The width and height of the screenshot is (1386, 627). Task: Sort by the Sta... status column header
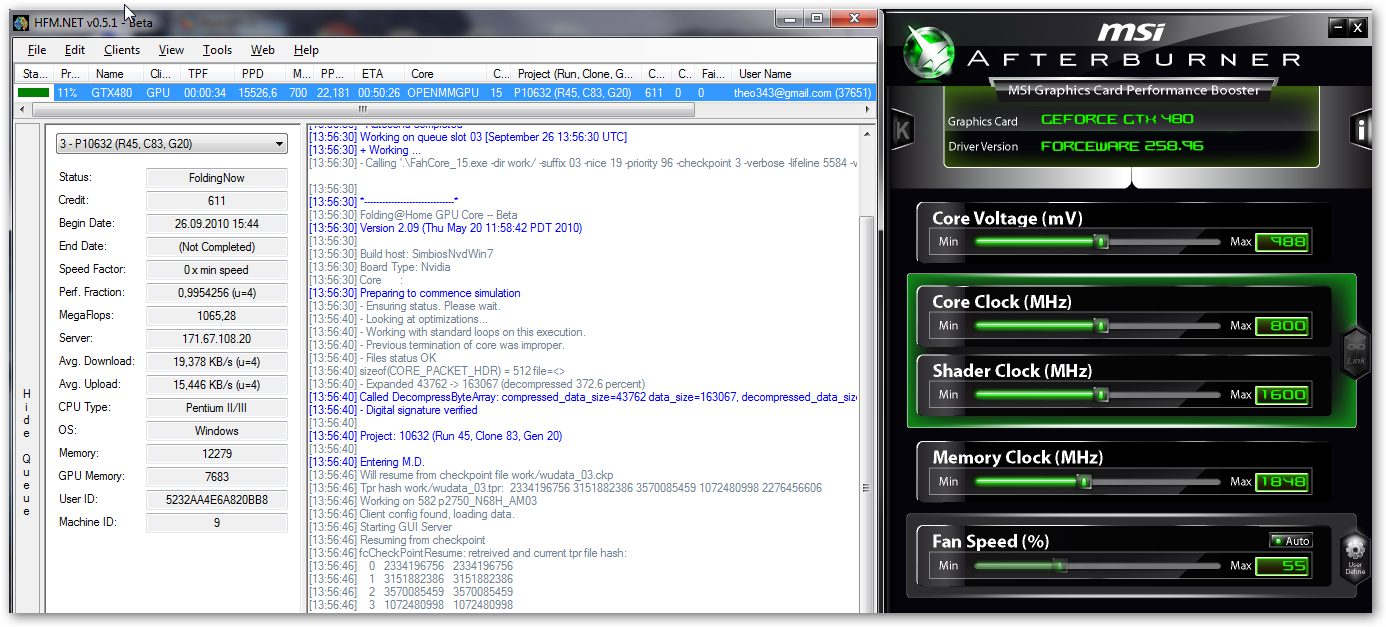(34, 74)
